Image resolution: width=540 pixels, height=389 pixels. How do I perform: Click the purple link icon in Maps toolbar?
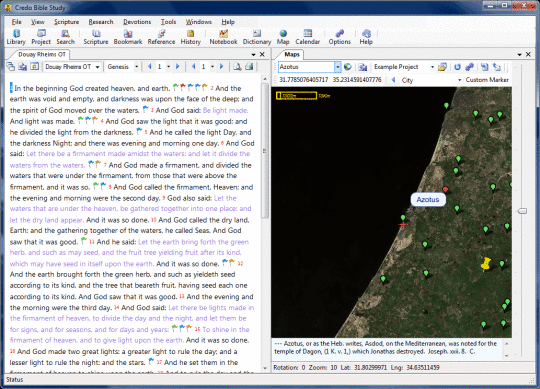[x=469, y=67]
